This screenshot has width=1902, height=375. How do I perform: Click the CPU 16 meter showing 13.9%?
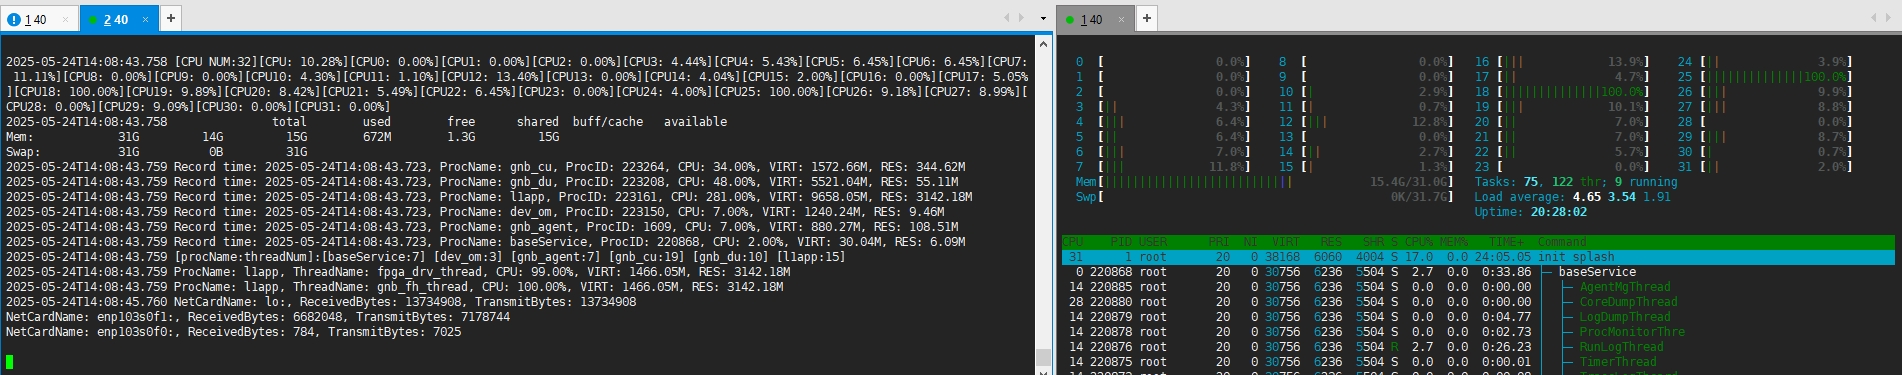(1562, 62)
